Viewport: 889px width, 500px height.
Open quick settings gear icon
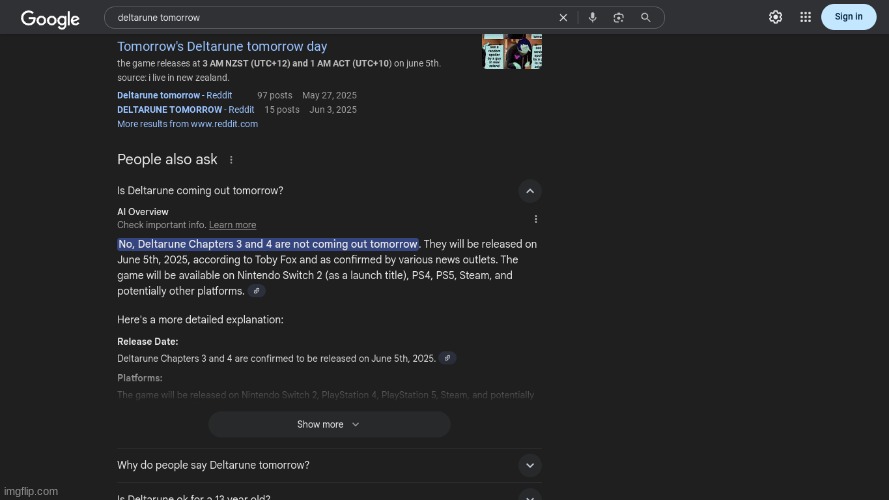(775, 17)
